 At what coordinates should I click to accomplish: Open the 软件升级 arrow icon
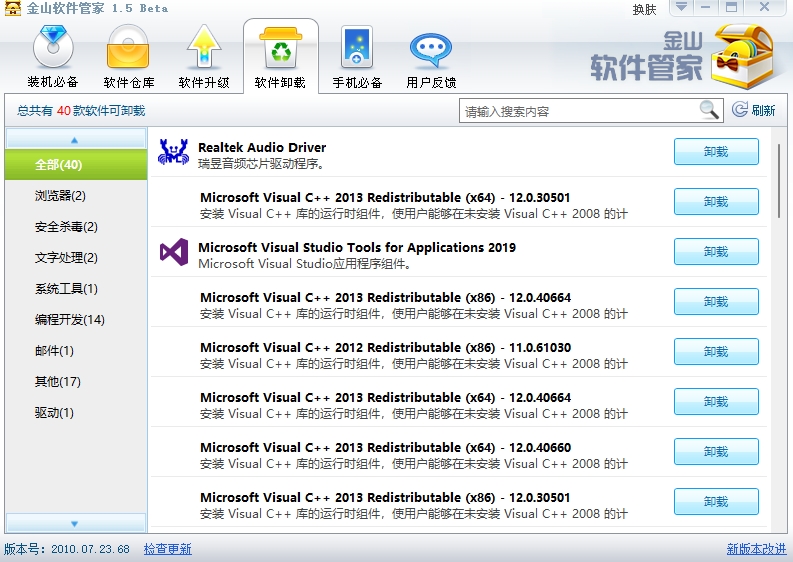(x=204, y=48)
